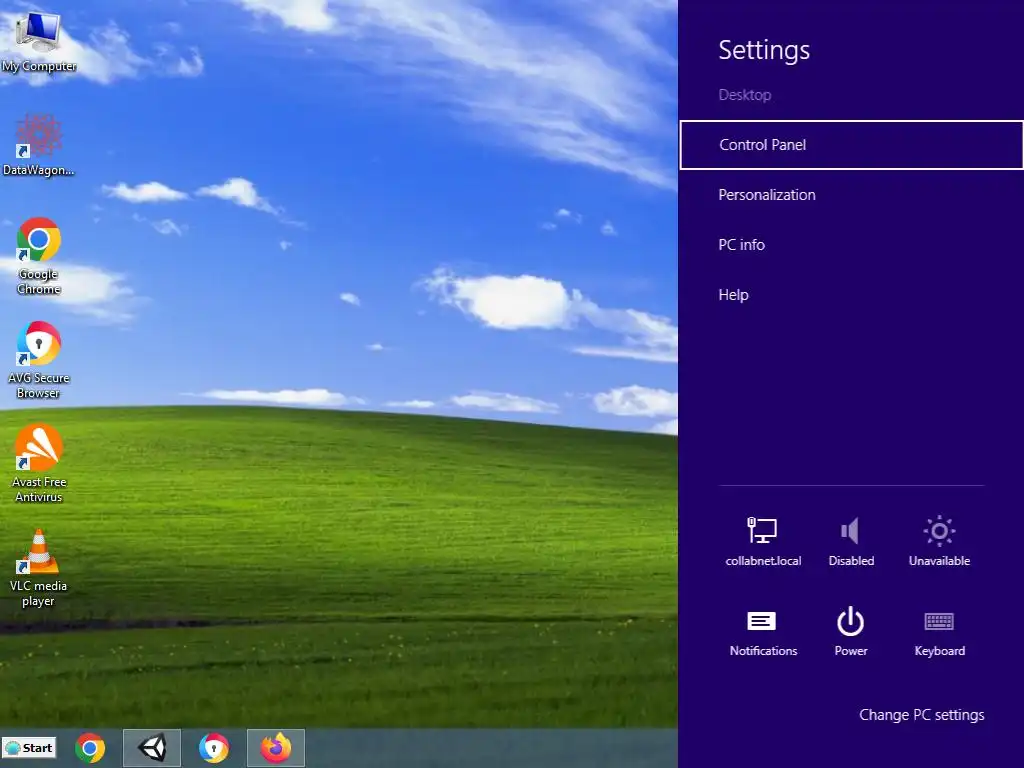The width and height of the screenshot is (1024, 768).
Task: Click the Unavailable brightness icon
Action: tap(939, 541)
